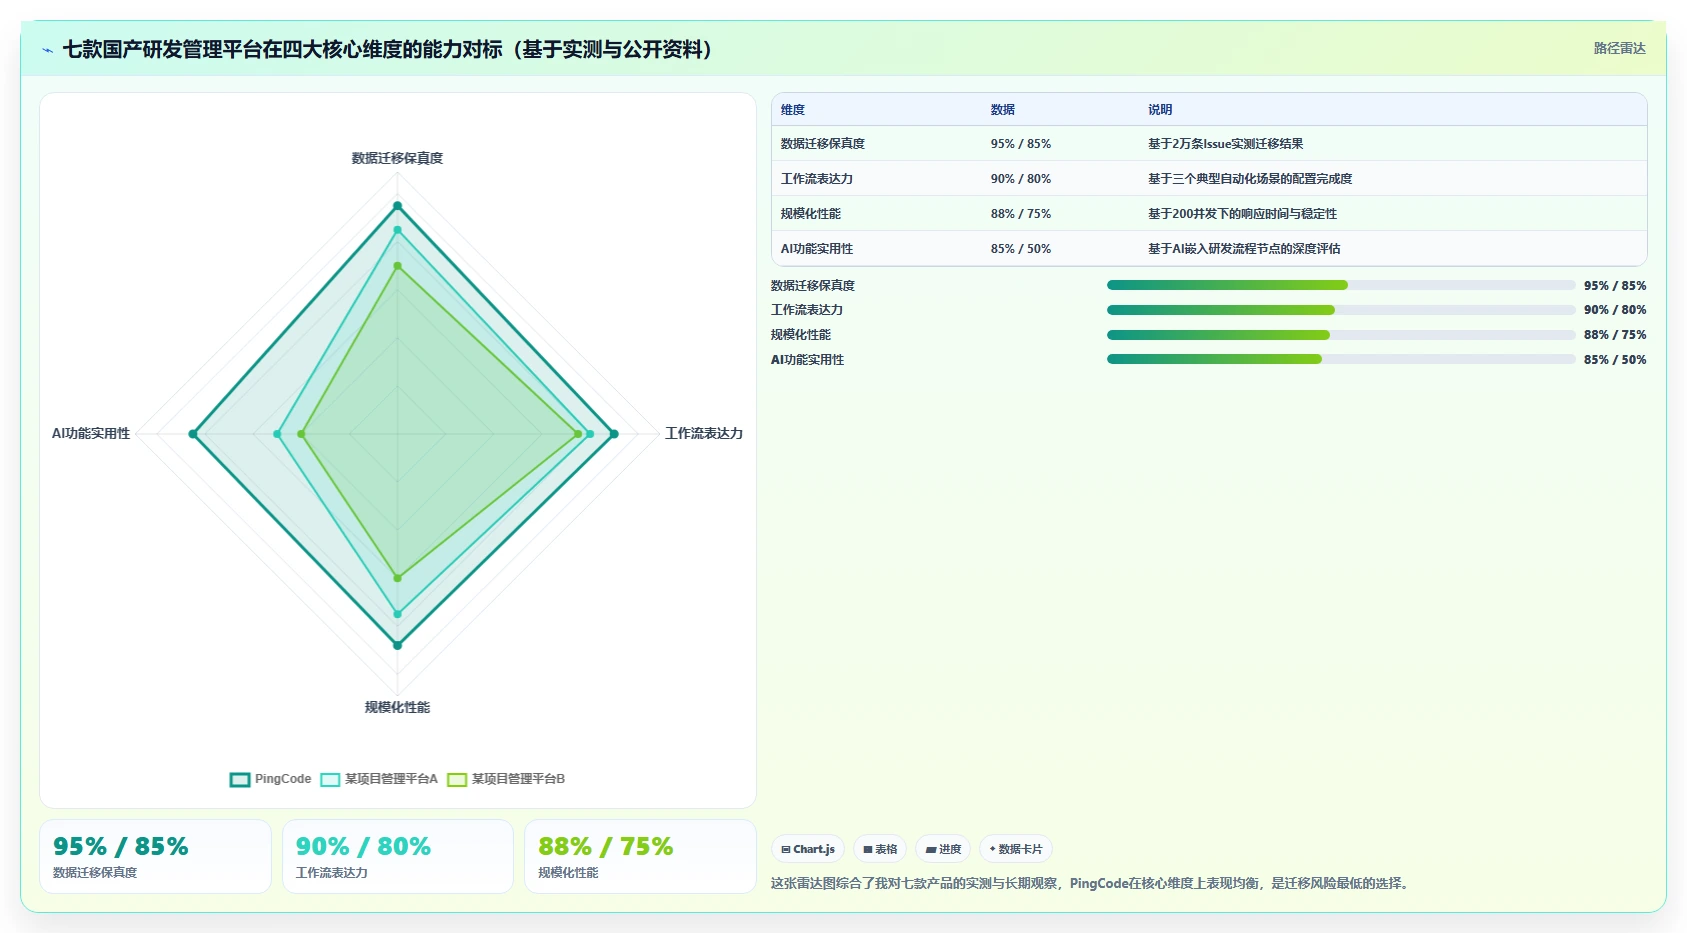The image size is (1687, 933).
Task: Click the summary sentence about PingCode迁移风险
Action: (x=1091, y=883)
